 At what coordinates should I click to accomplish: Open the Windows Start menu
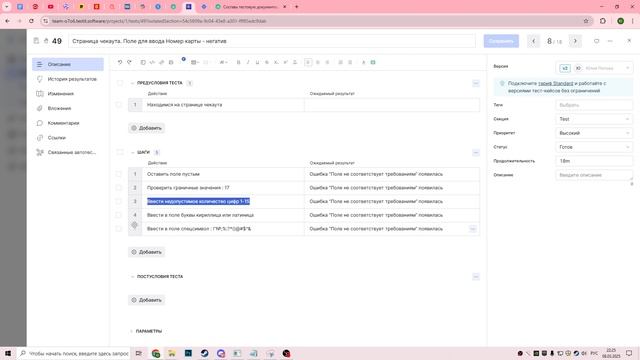[x=8, y=353]
